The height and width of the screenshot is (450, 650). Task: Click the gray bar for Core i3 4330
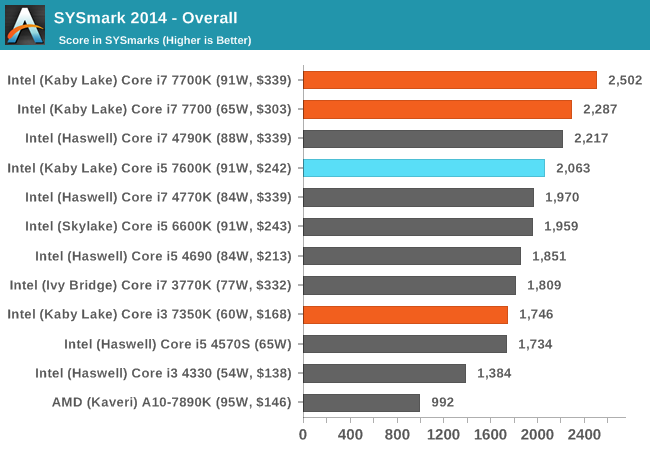click(385, 373)
